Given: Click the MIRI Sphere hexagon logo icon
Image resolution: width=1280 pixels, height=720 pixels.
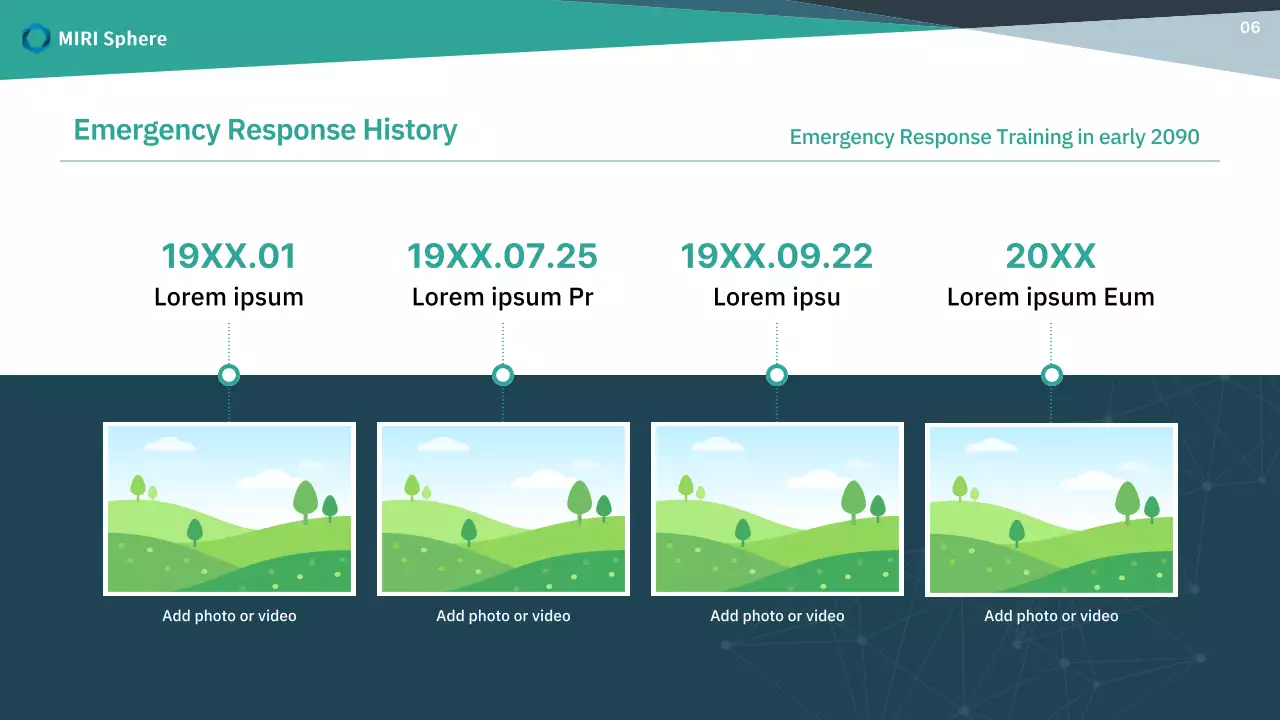Looking at the screenshot, I should (x=36, y=39).
